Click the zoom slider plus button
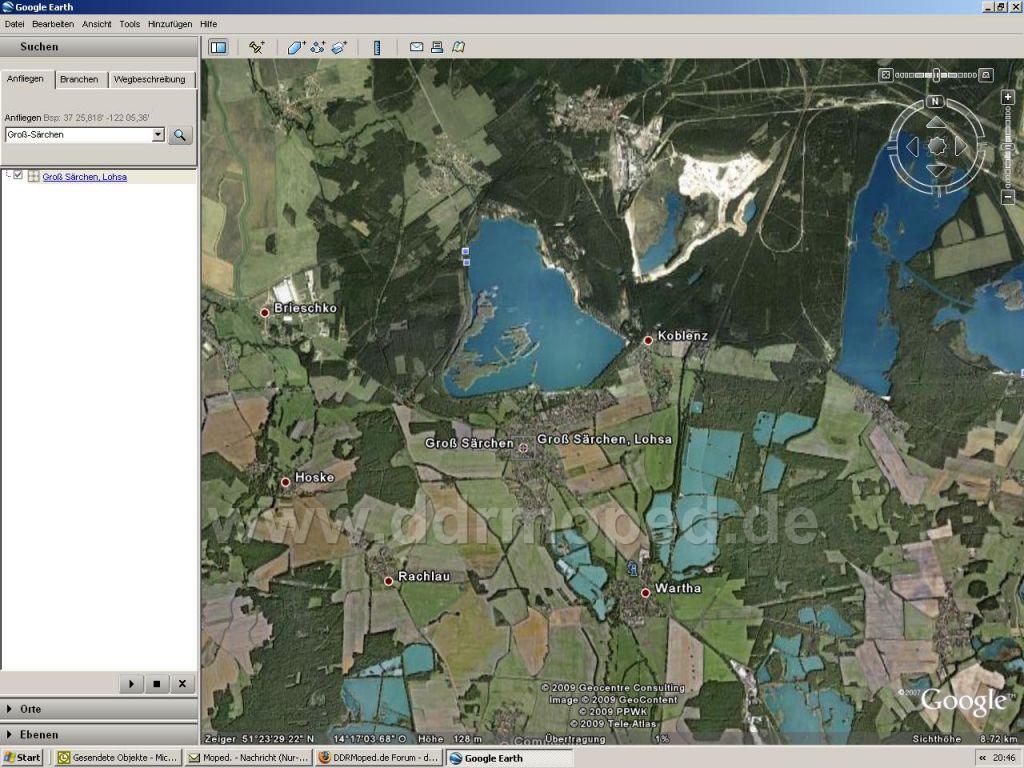The height and width of the screenshot is (768, 1024). click(1008, 97)
